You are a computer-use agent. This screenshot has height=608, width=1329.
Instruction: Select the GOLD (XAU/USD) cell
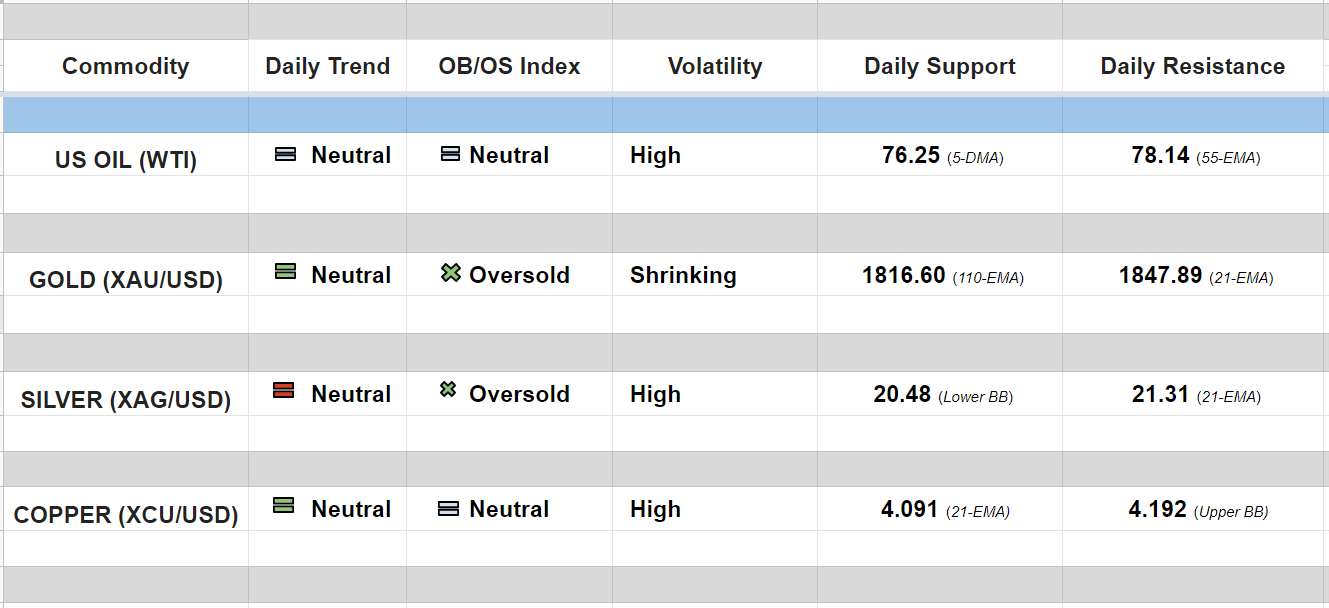pyautogui.click(x=125, y=280)
